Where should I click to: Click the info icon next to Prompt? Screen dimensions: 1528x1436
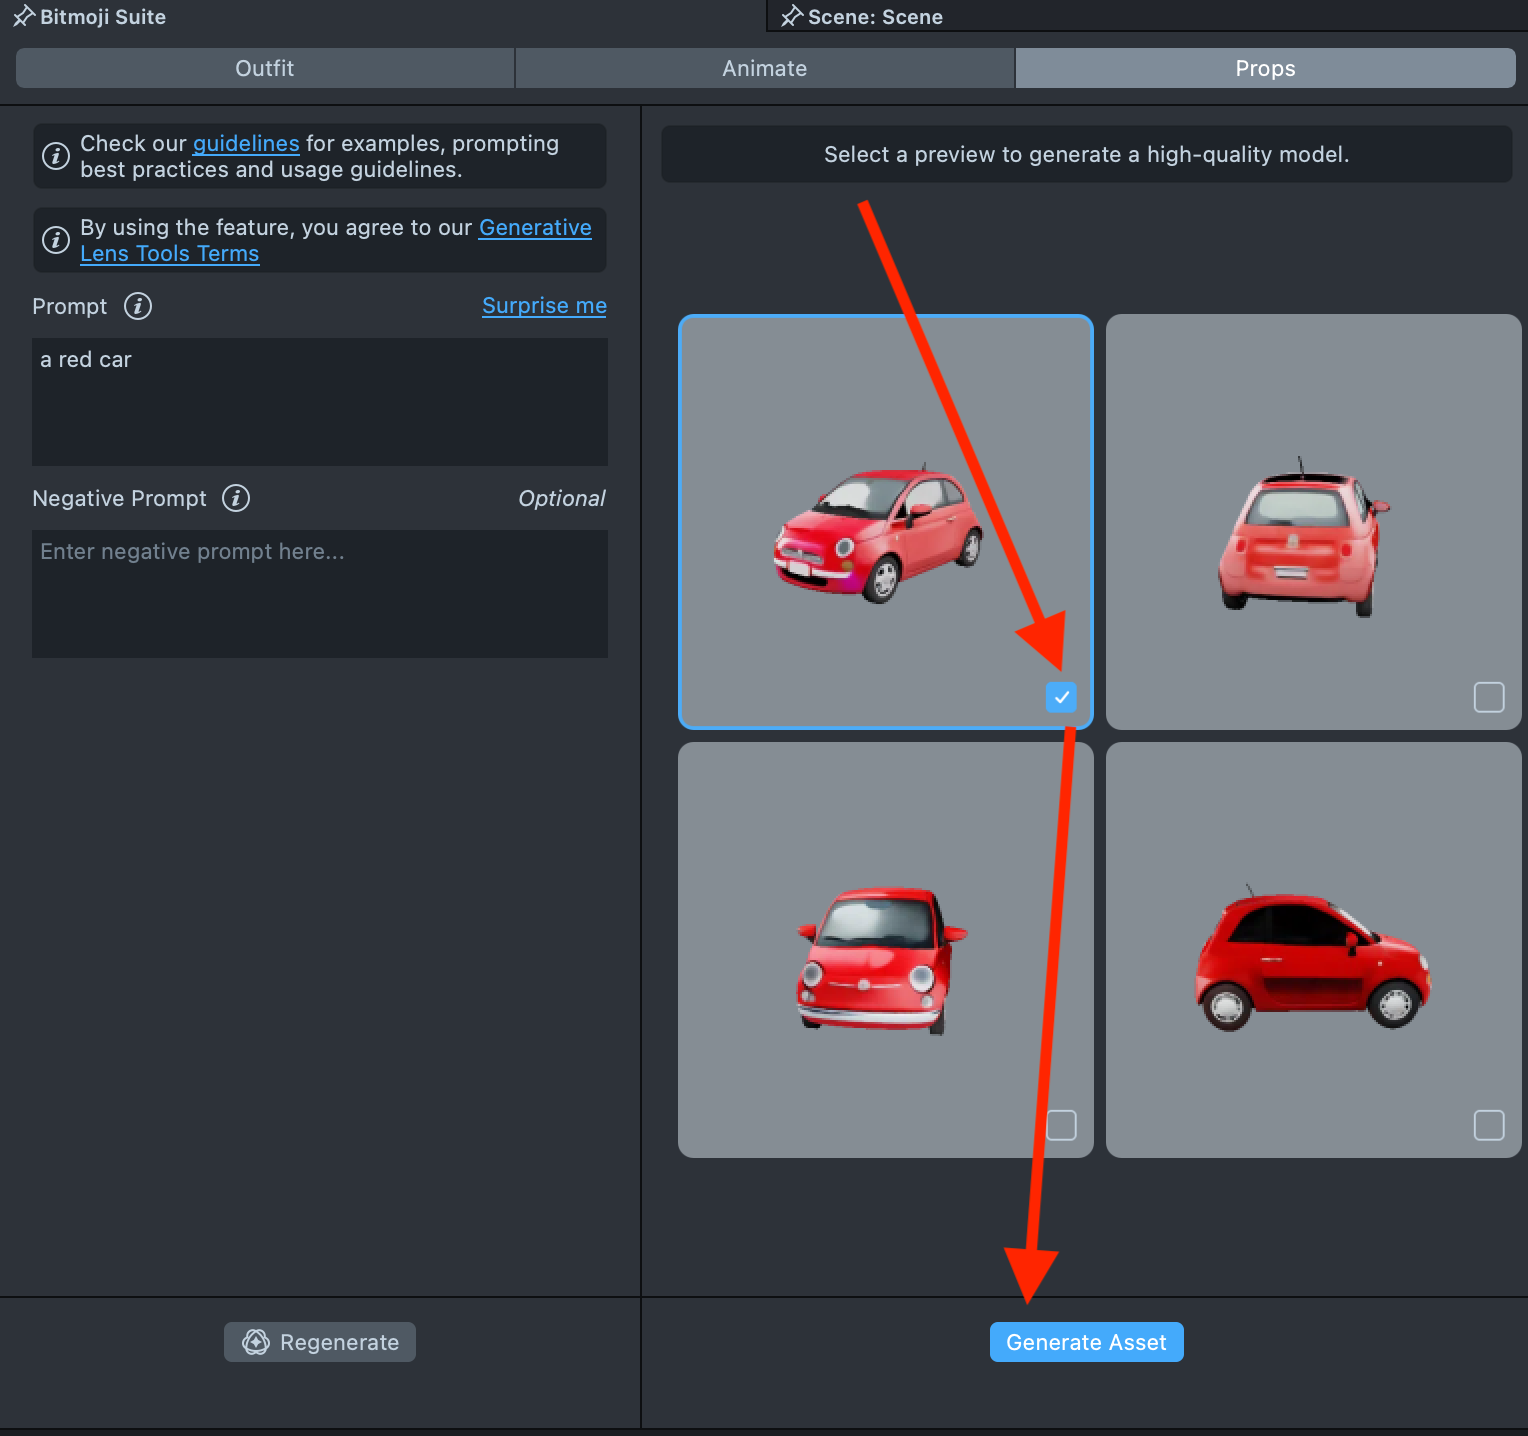pyautogui.click(x=138, y=306)
